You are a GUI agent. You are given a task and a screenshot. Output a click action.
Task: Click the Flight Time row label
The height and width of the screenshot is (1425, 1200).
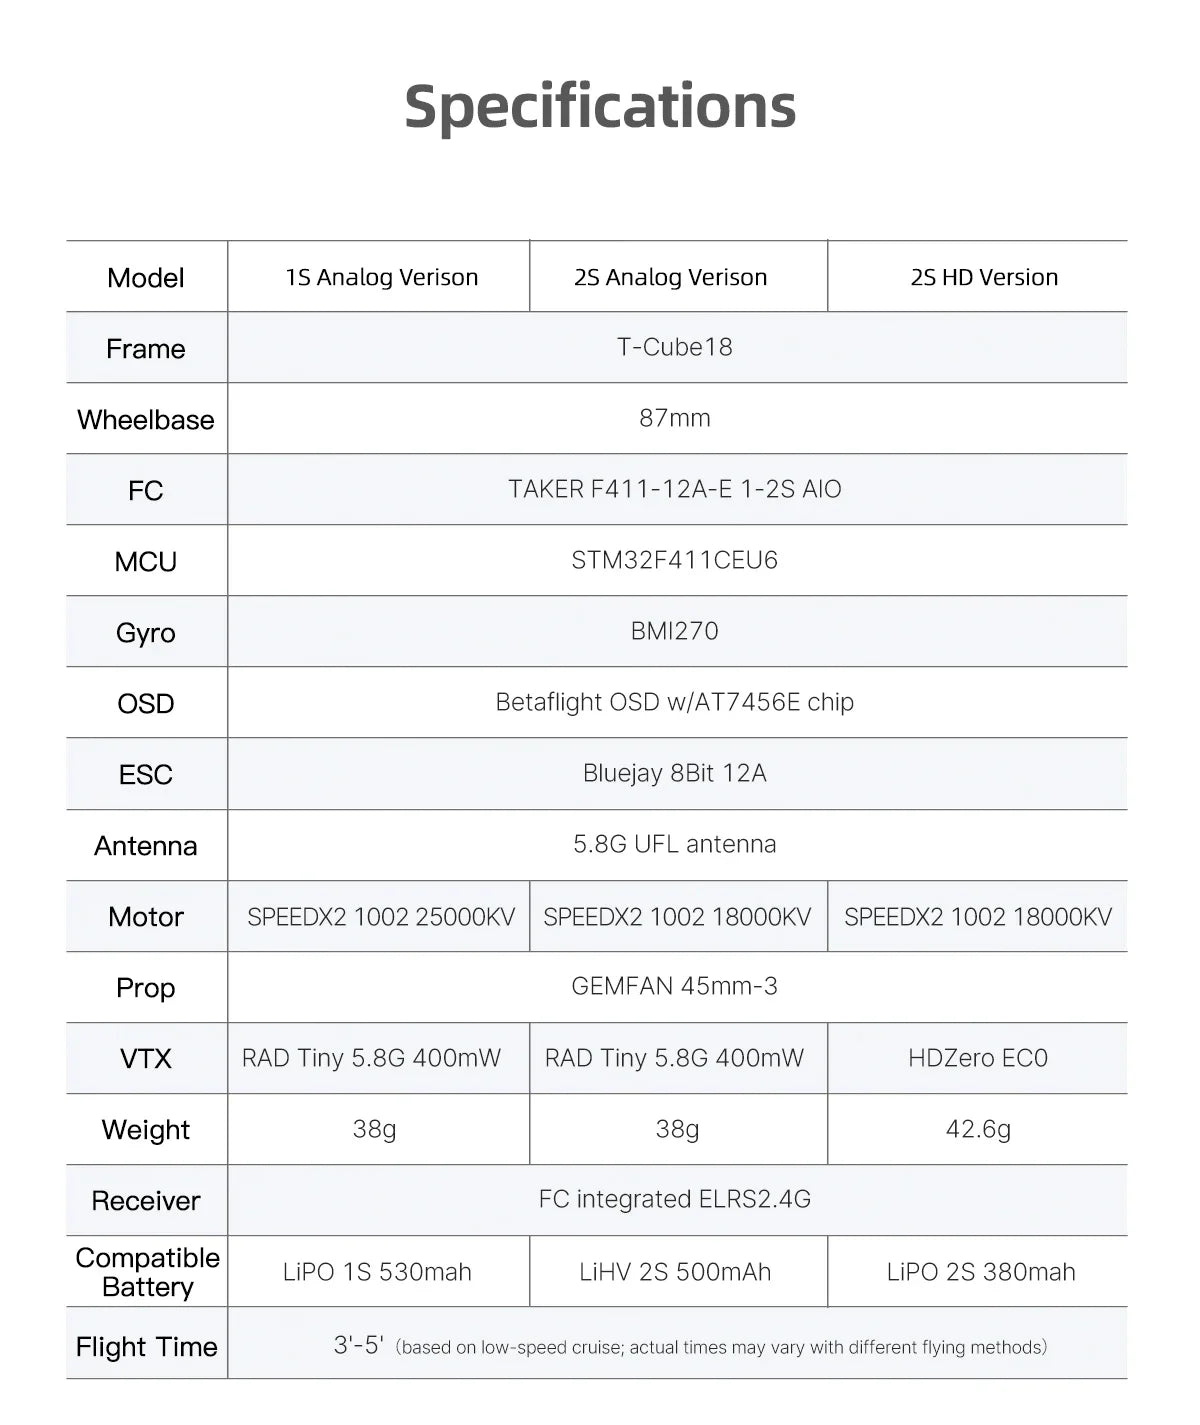(147, 1347)
